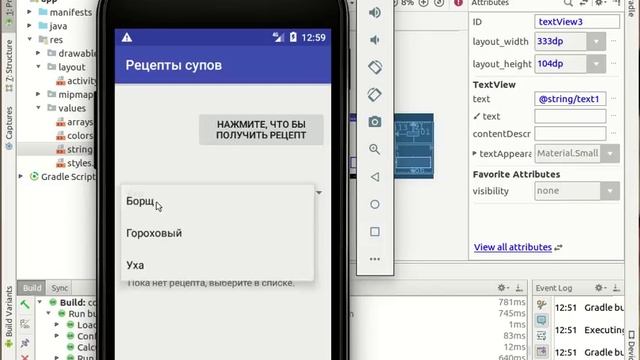Image resolution: width=640 pixels, height=360 pixels.
Task: Open colors xml file in tree
Action: (x=75, y=136)
